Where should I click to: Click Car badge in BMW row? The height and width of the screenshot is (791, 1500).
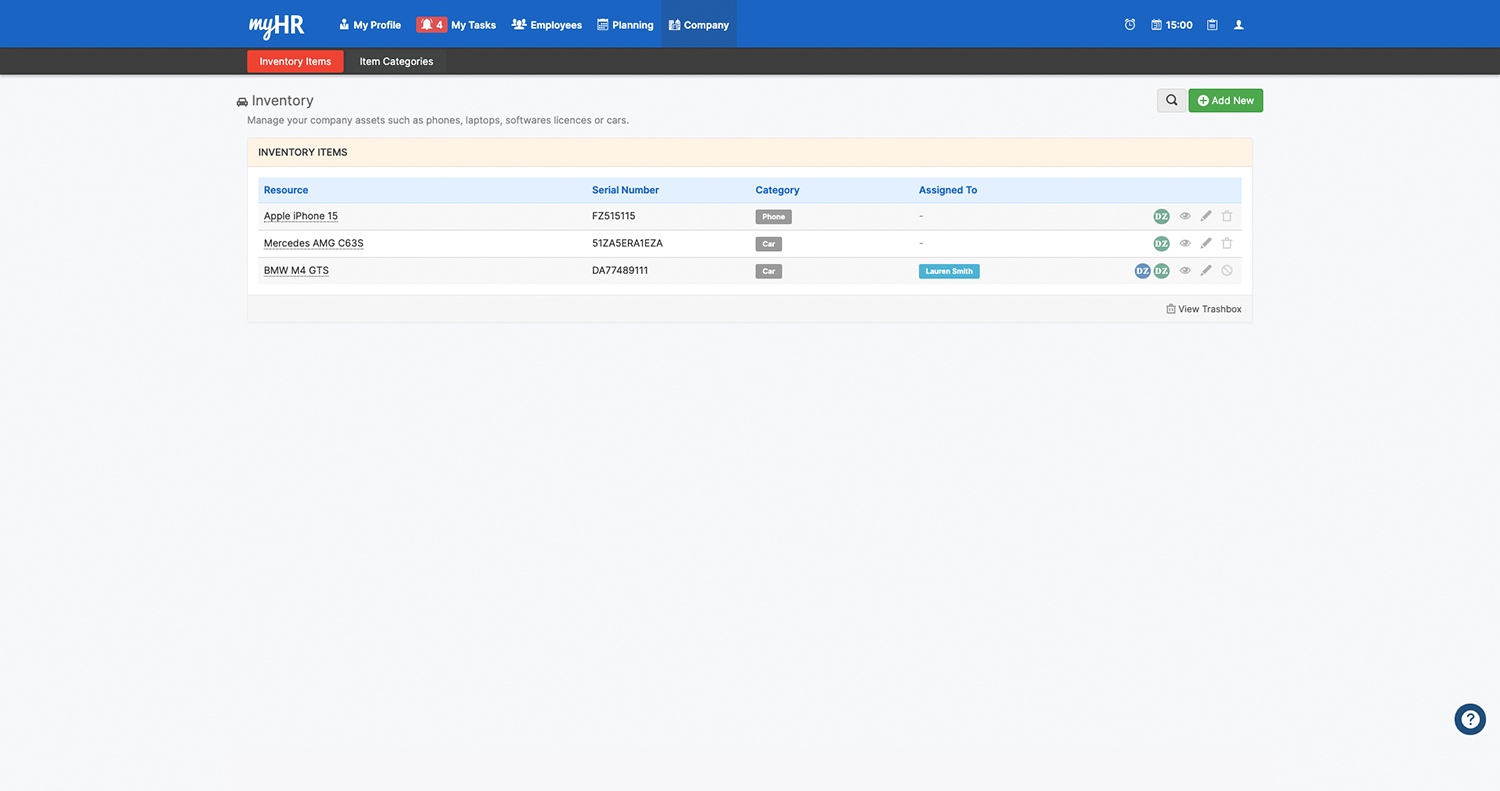click(x=769, y=271)
